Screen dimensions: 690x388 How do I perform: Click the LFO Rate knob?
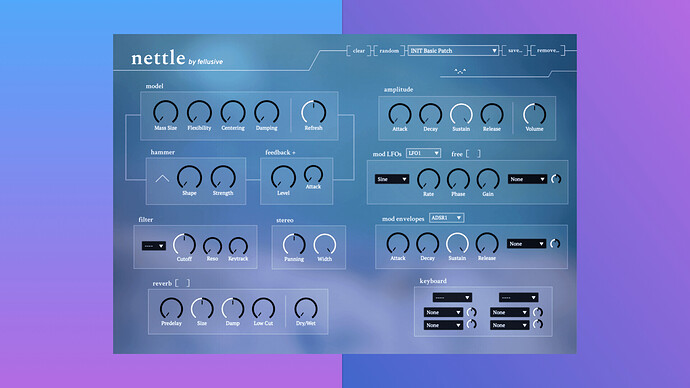click(428, 179)
